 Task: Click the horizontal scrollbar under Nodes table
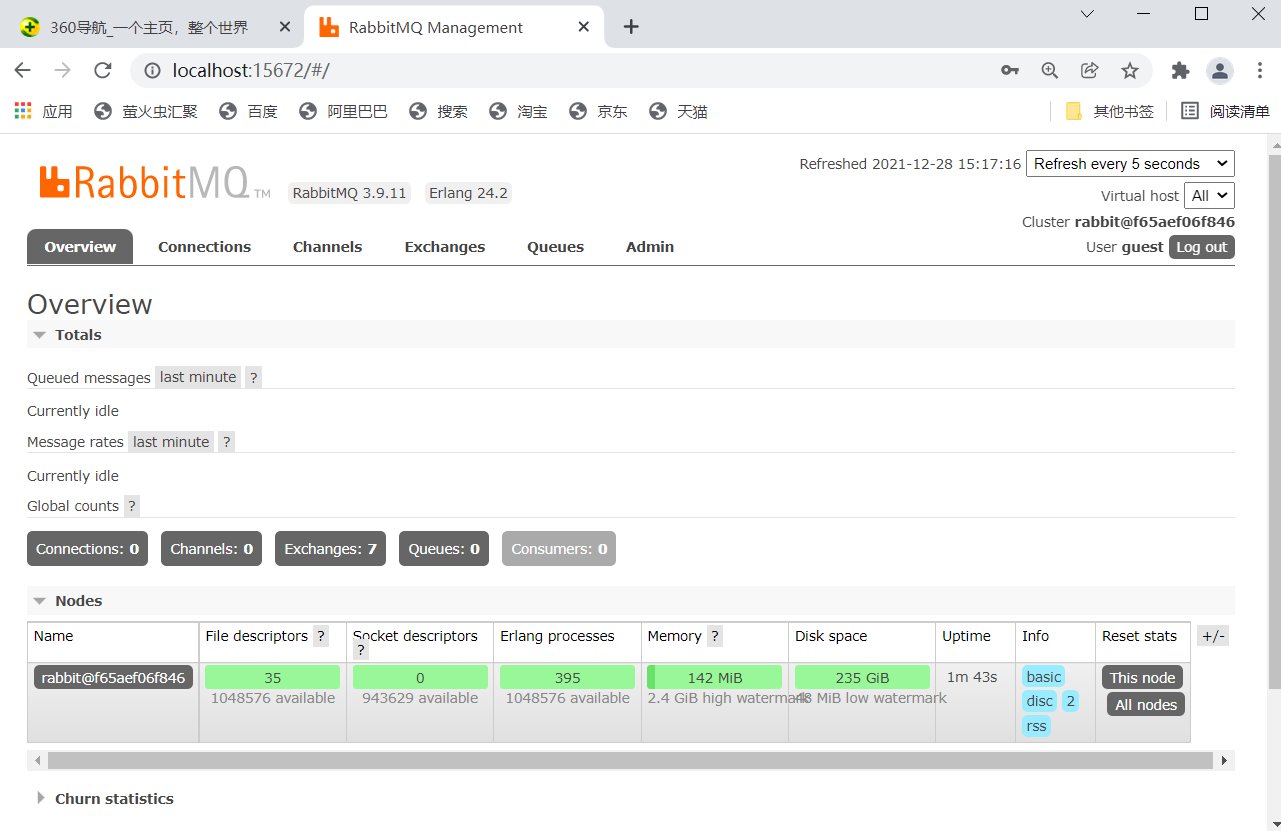tap(630, 761)
